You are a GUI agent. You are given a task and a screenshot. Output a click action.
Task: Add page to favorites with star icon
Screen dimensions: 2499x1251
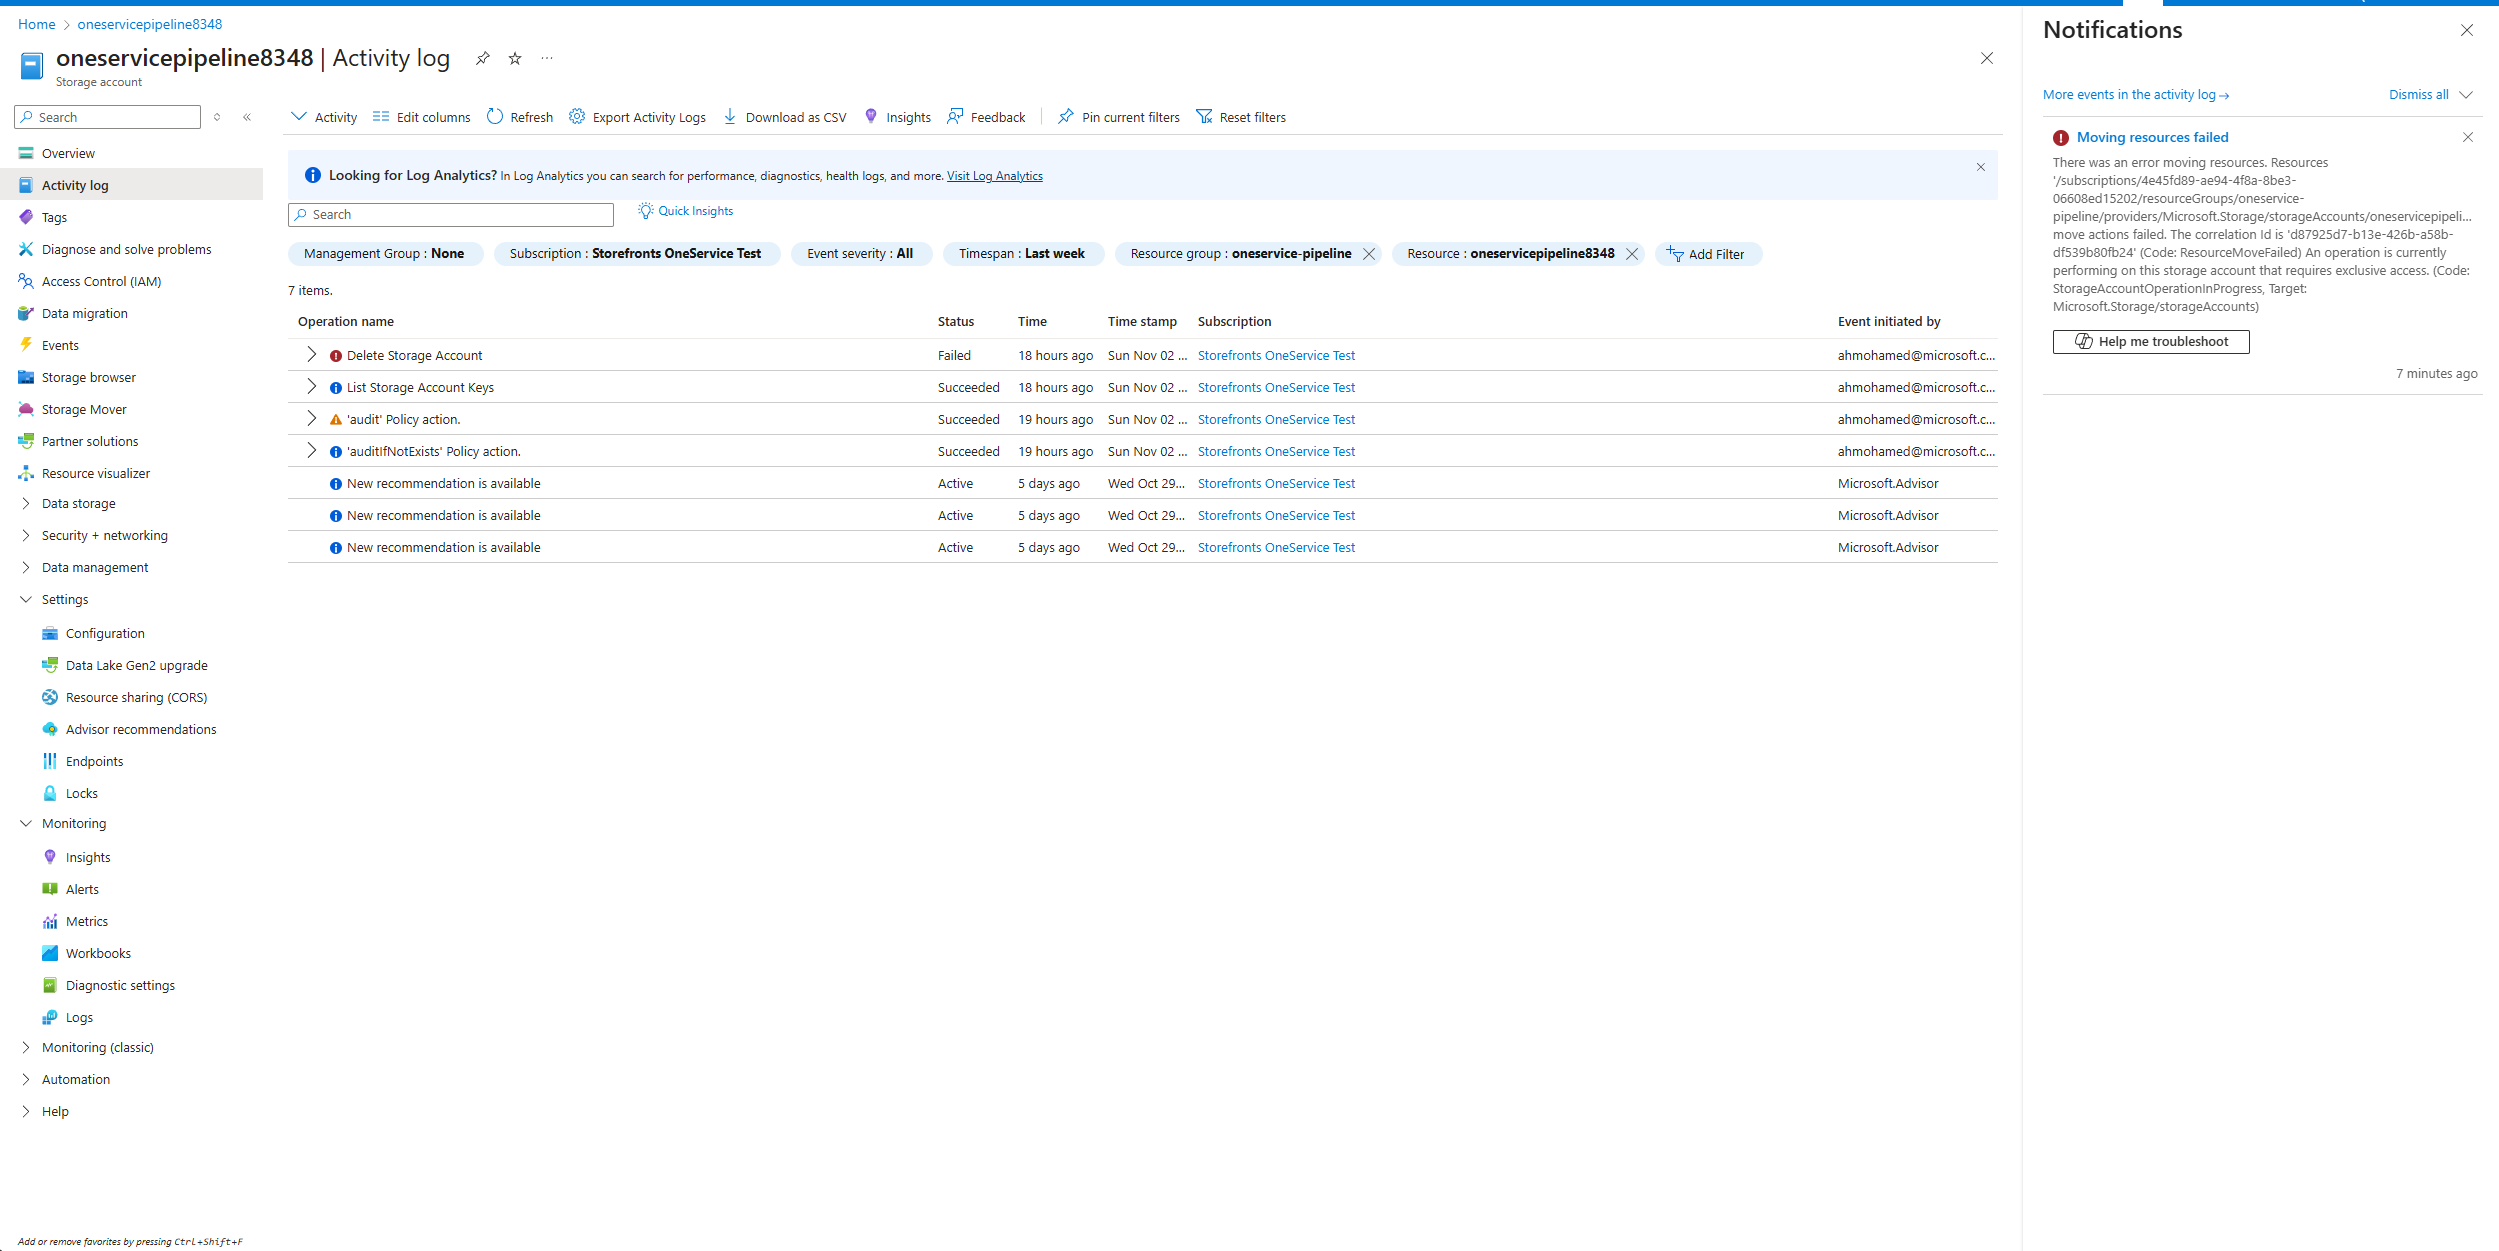(x=515, y=58)
